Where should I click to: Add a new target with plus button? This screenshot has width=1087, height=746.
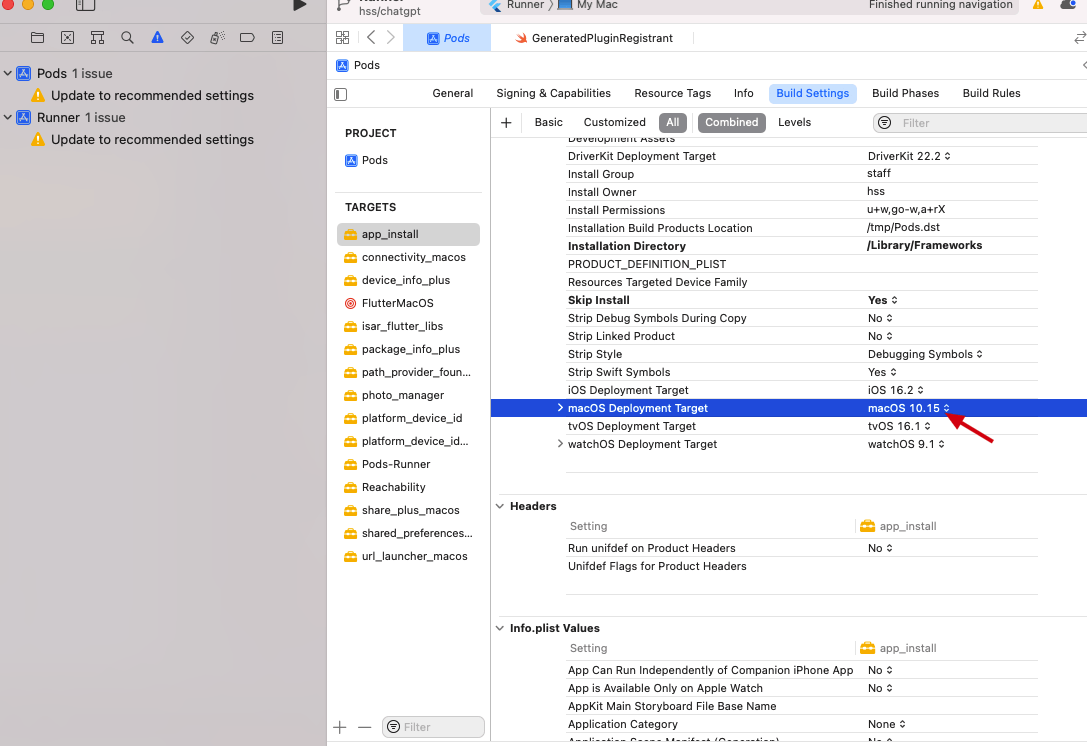340,727
